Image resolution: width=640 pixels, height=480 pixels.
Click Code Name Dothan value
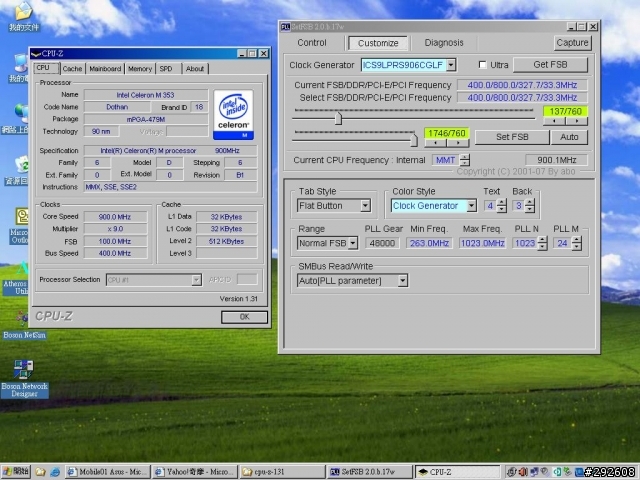[x=117, y=107]
